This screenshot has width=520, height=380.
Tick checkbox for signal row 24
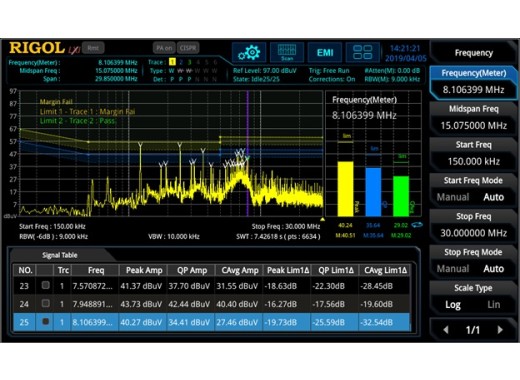(x=46, y=303)
